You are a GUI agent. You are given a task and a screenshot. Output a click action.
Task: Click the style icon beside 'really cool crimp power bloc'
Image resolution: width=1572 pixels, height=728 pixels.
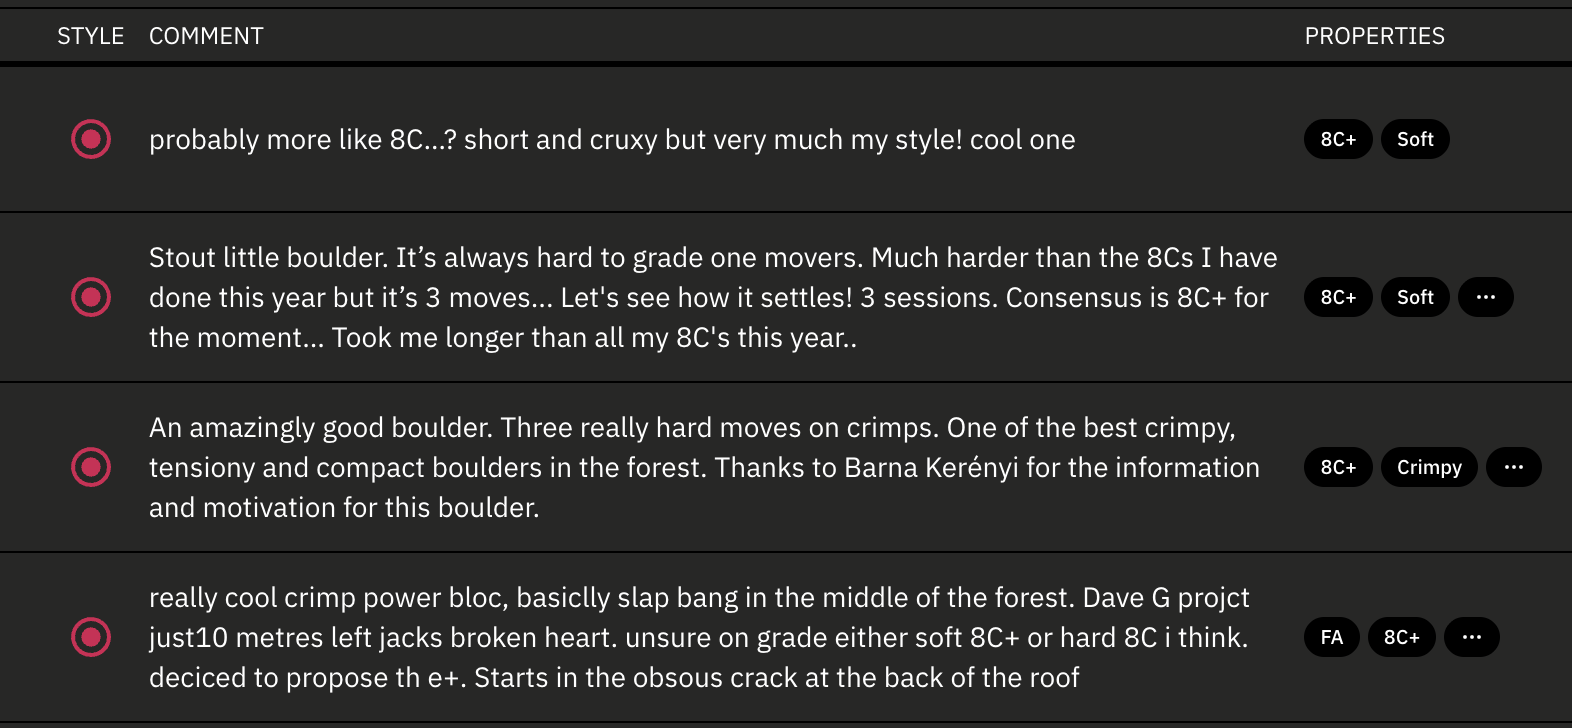coord(91,637)
